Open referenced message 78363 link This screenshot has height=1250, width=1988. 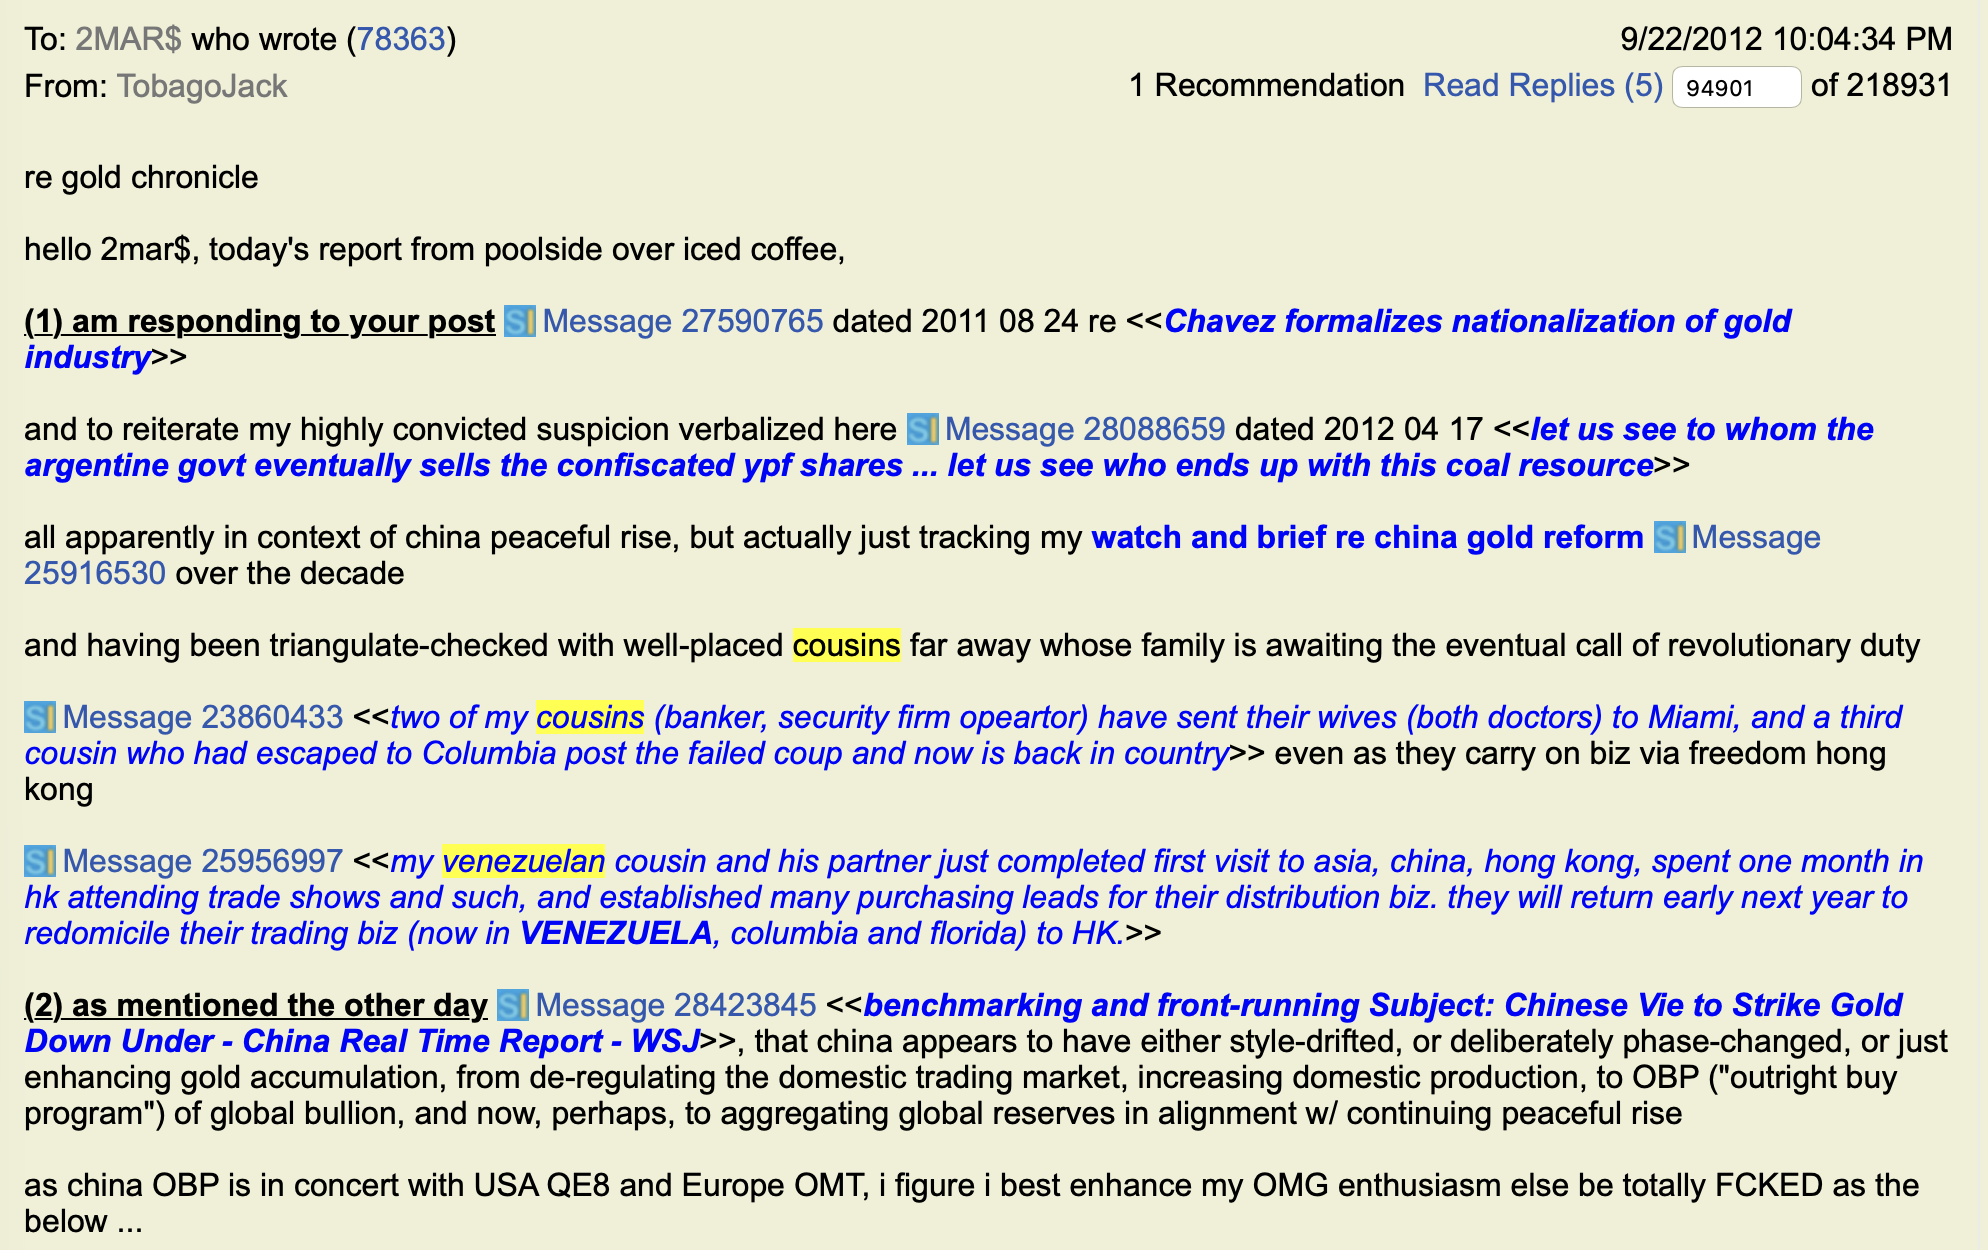401,39
